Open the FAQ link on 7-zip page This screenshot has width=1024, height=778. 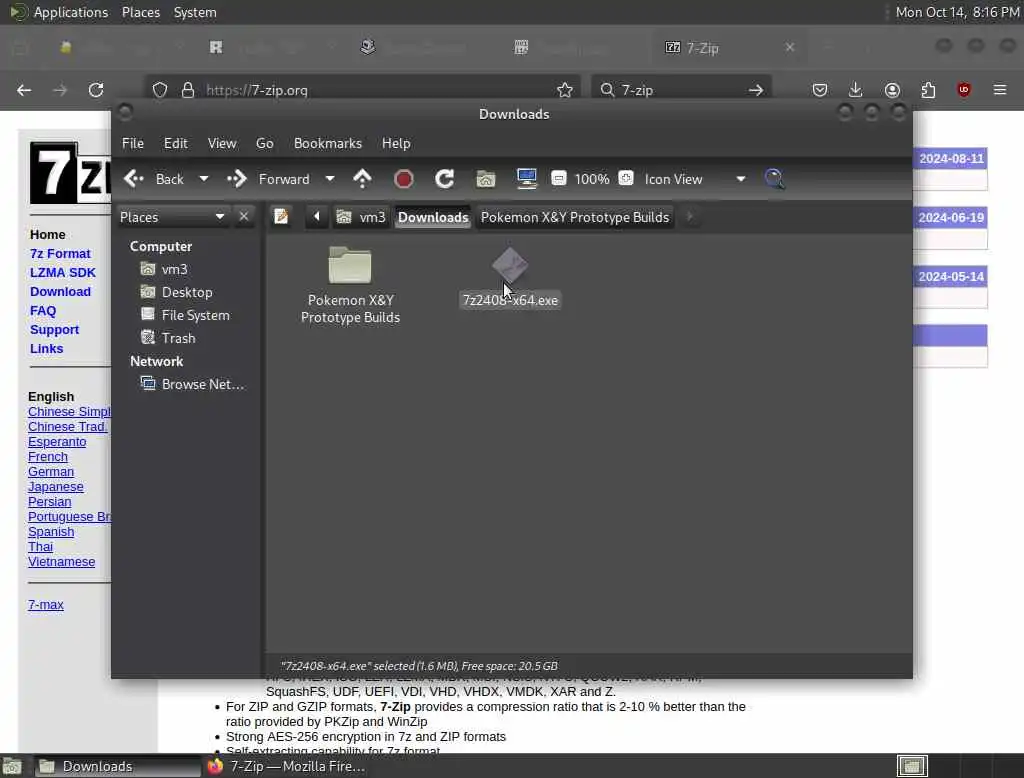43,310
